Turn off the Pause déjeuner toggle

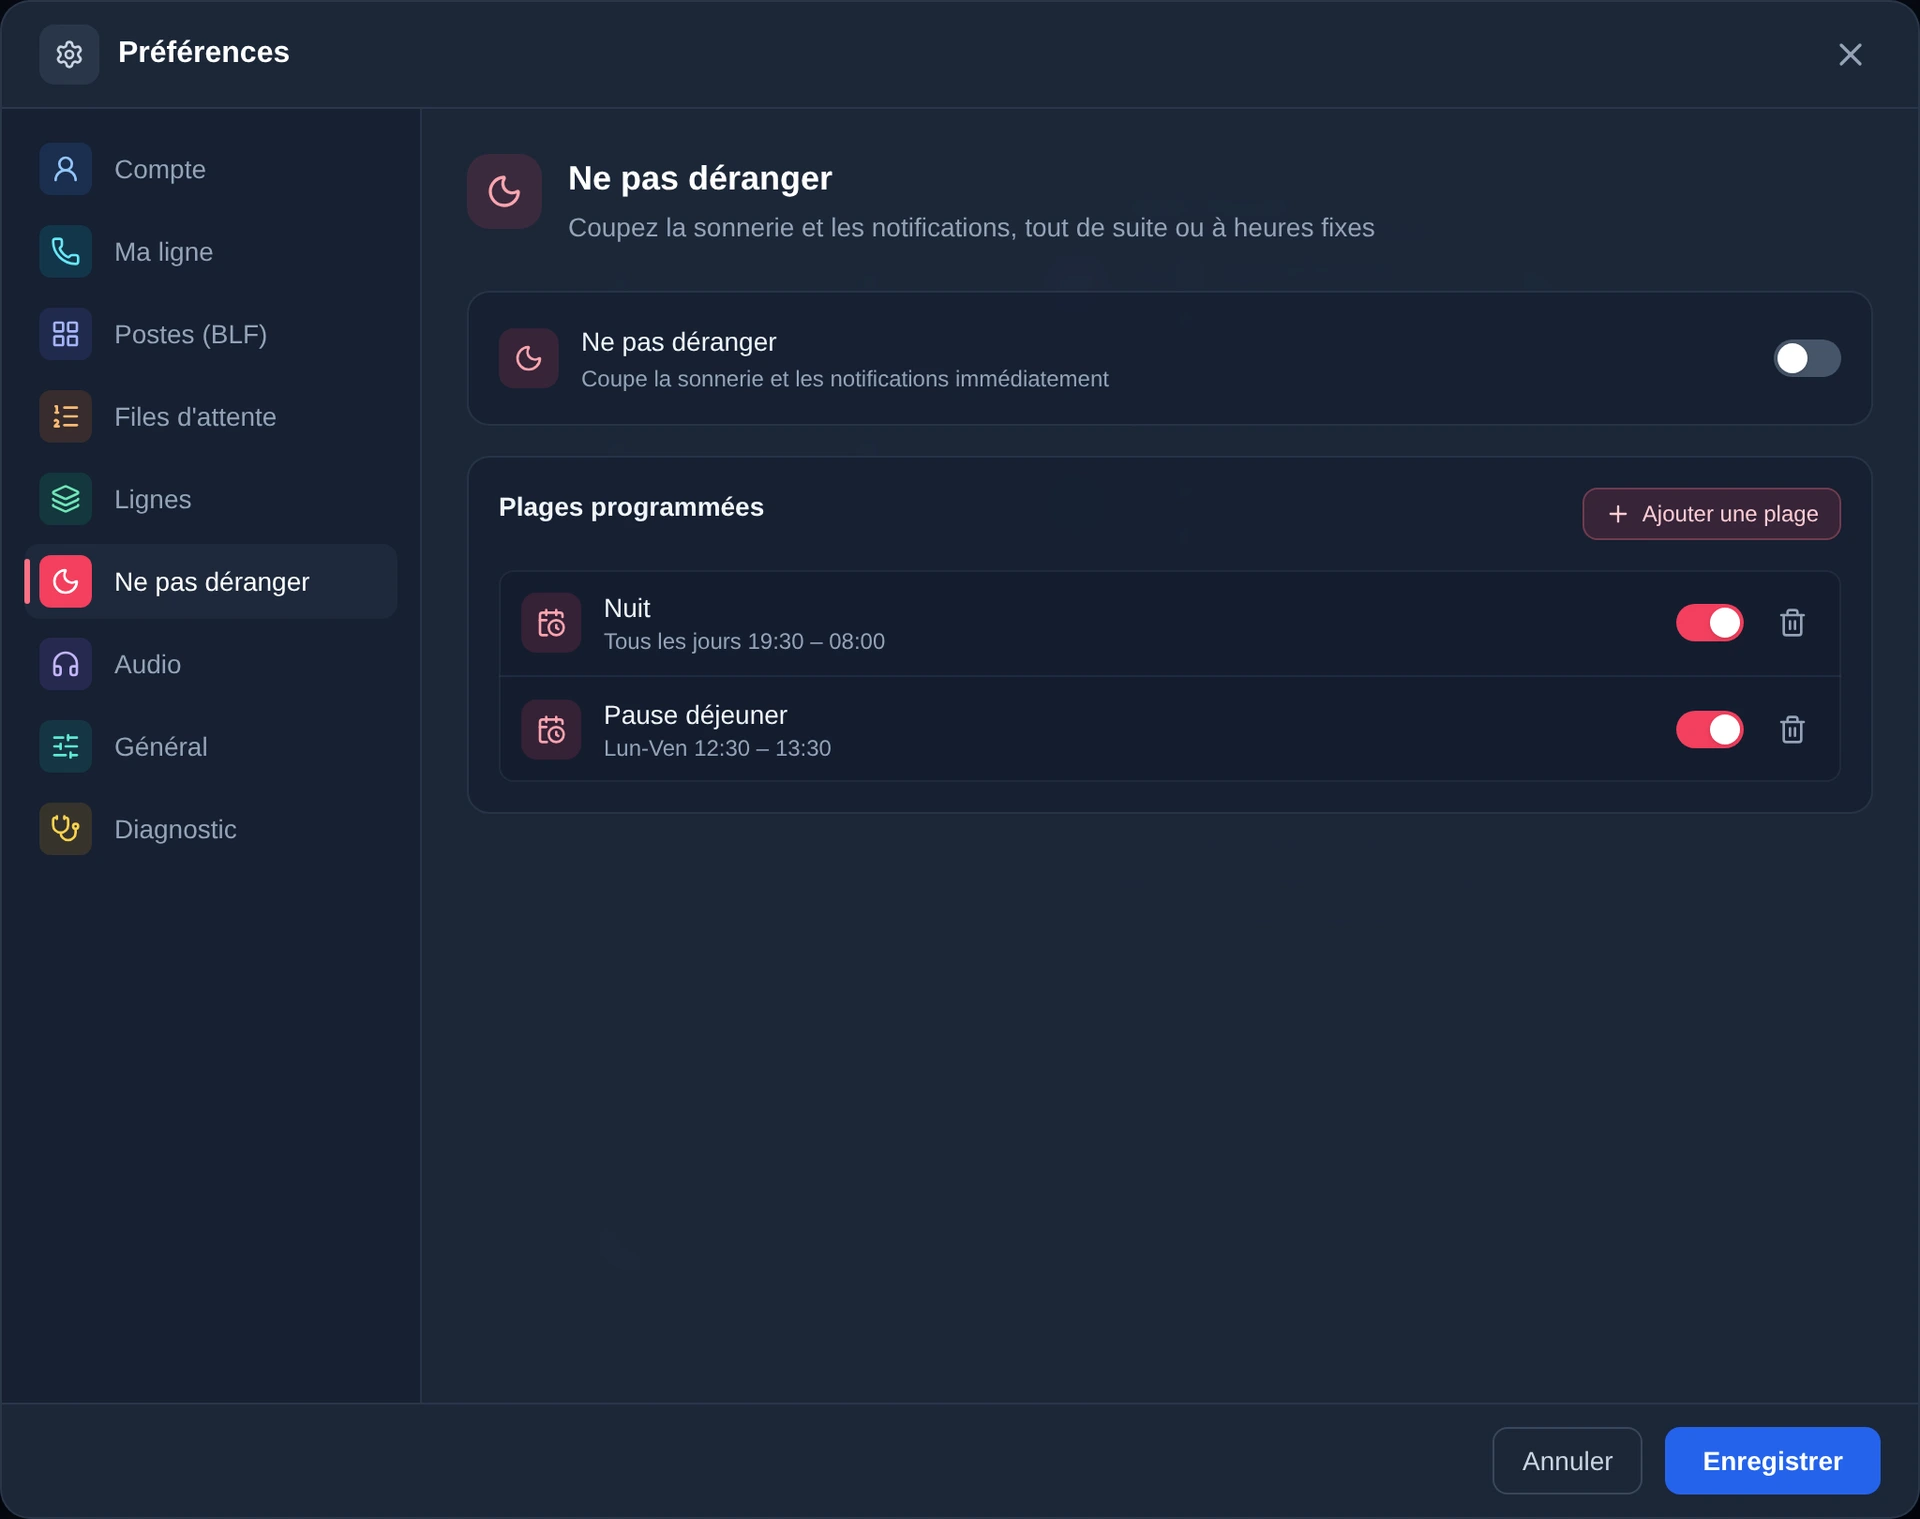(1709, 730)
